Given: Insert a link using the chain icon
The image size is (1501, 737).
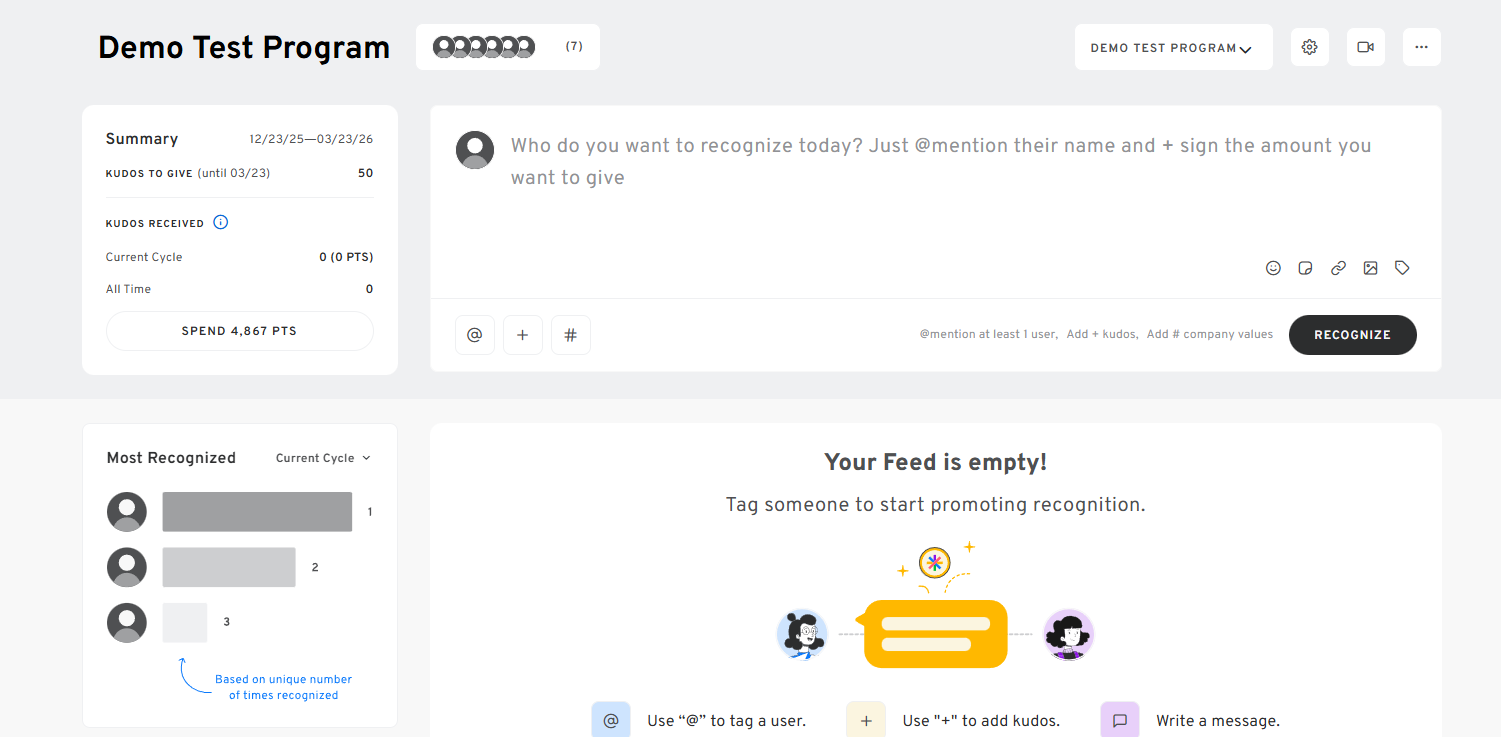Looking at the screenshot, I should coord(1338,268).
